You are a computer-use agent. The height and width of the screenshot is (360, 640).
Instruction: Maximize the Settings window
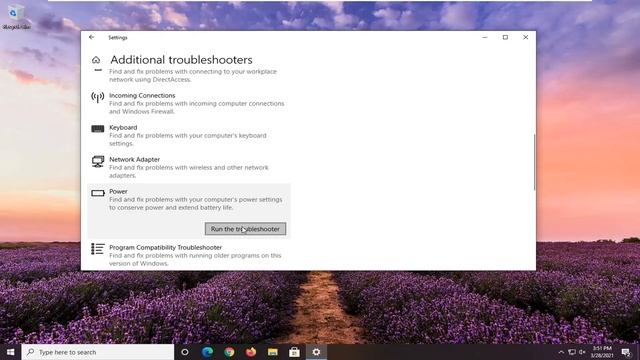point(505,37)
